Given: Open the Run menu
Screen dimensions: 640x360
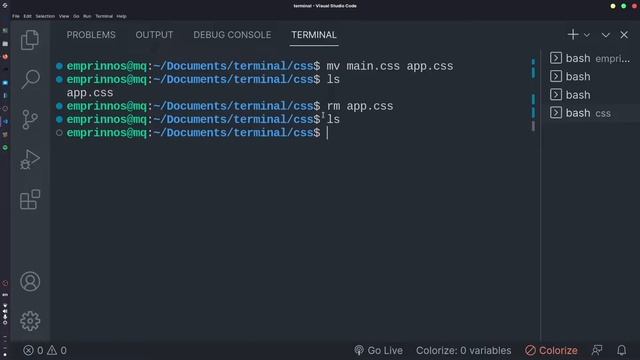Looking at the screenshot, I should [x=87, y=16].
